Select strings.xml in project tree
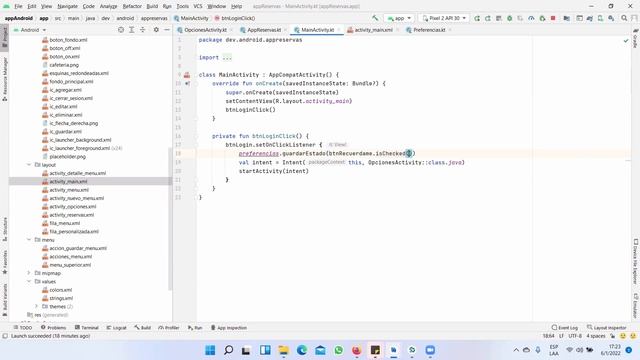Image resolution: width=640 pixels, height=360 pixels. (x=61, y=298)
